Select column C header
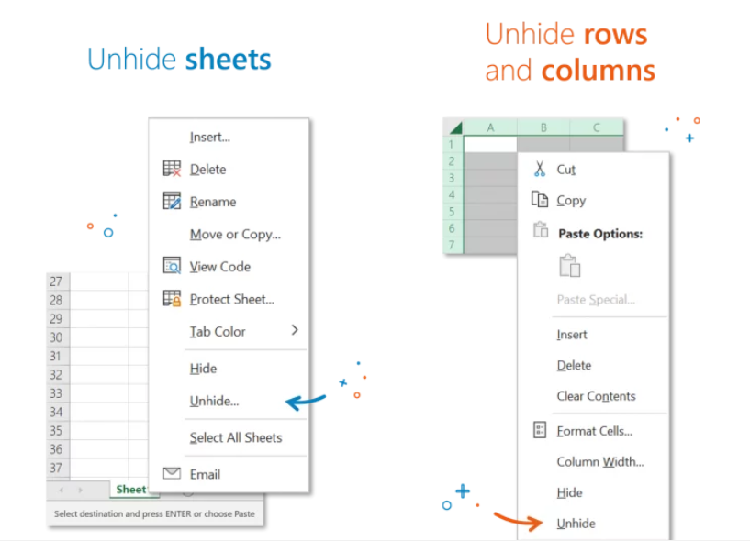 point(596,128)
